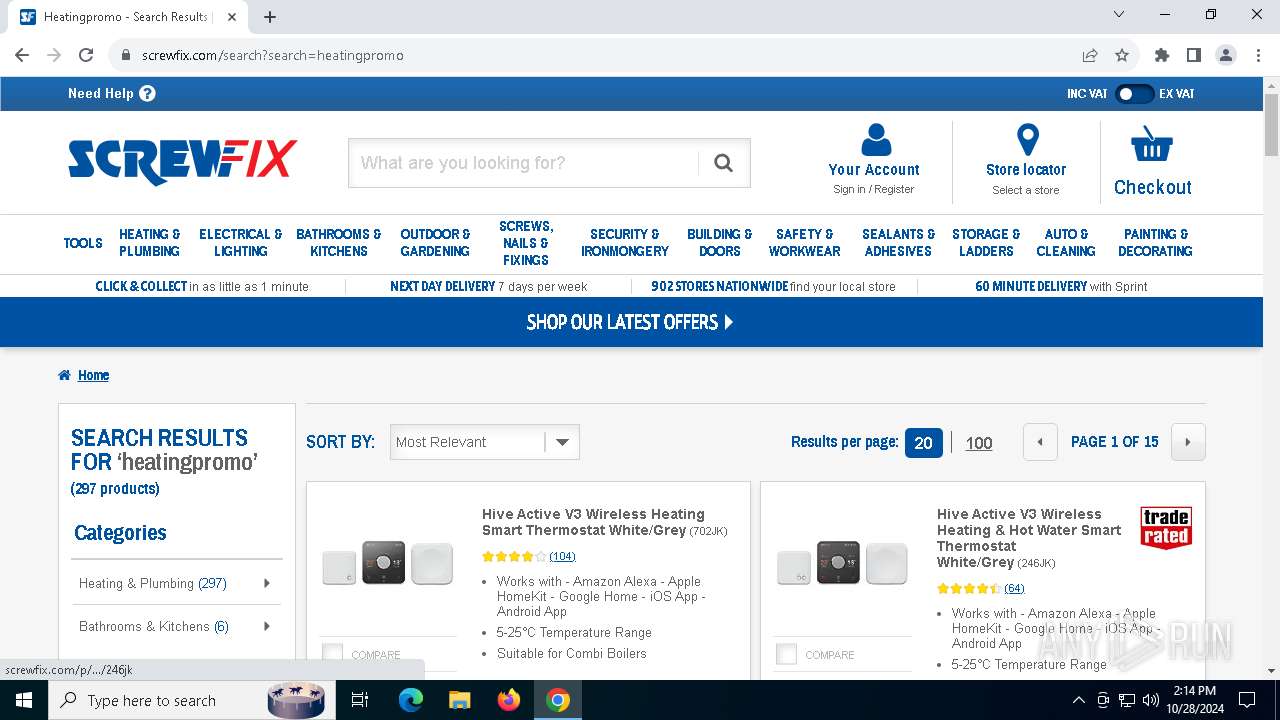Open the Chrome tab search chevron
The width and height of the screenshot is (1280, 720).
[x=1119, y=15]
